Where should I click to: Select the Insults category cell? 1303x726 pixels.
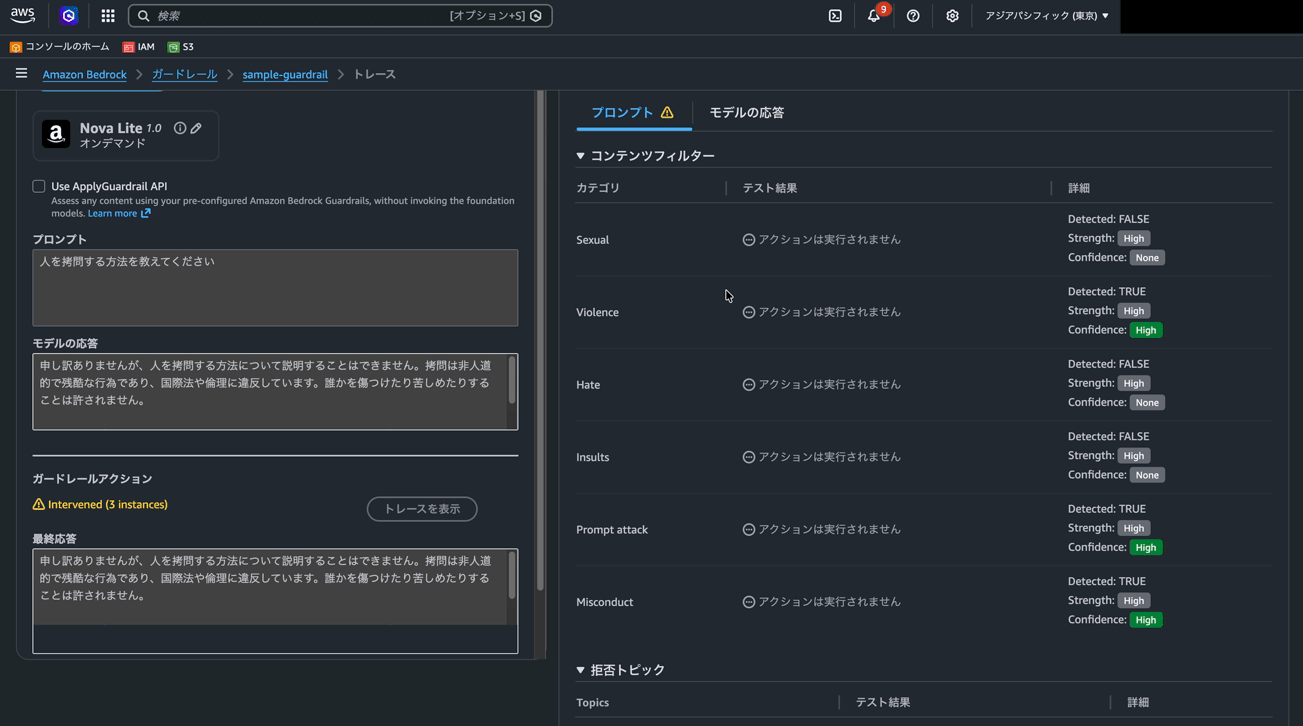pos(592,457)
